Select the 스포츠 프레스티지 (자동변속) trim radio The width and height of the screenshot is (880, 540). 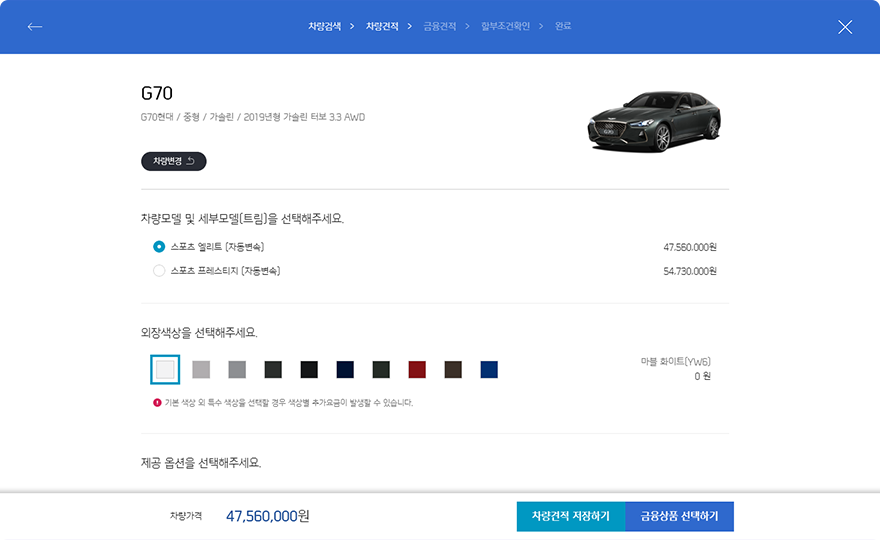coord(159,271)
